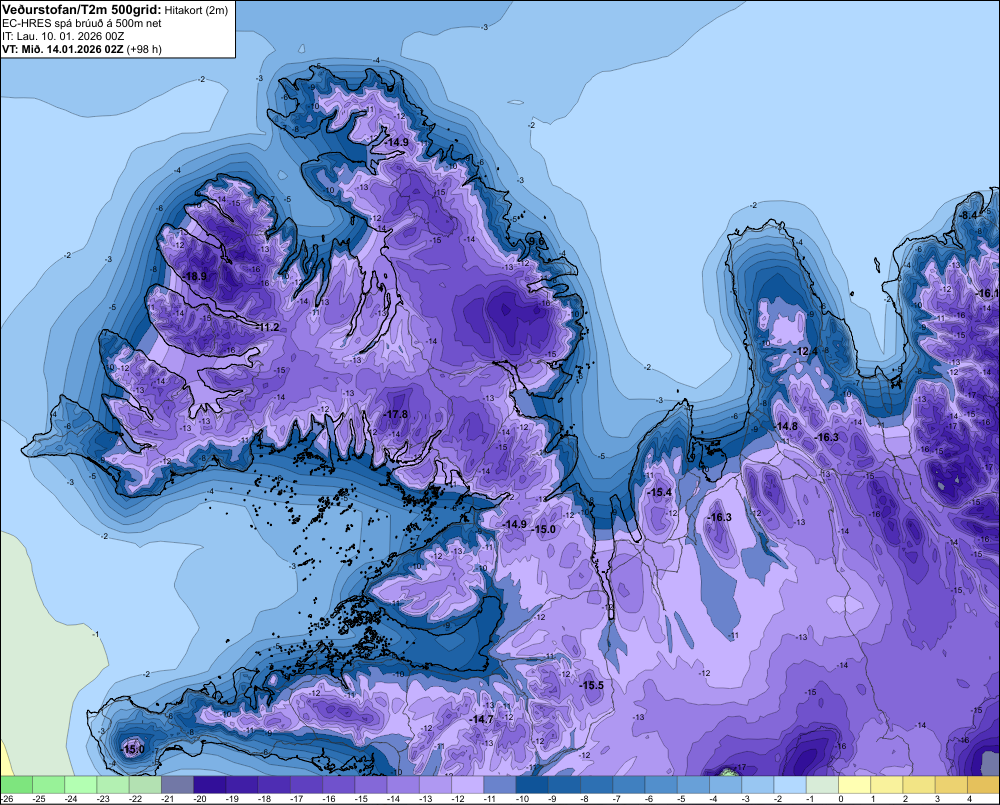Select the legend swatch between -20 and -19
Image resolution: width=1000 pixels, height=805 pixels.
coord(209,785)
